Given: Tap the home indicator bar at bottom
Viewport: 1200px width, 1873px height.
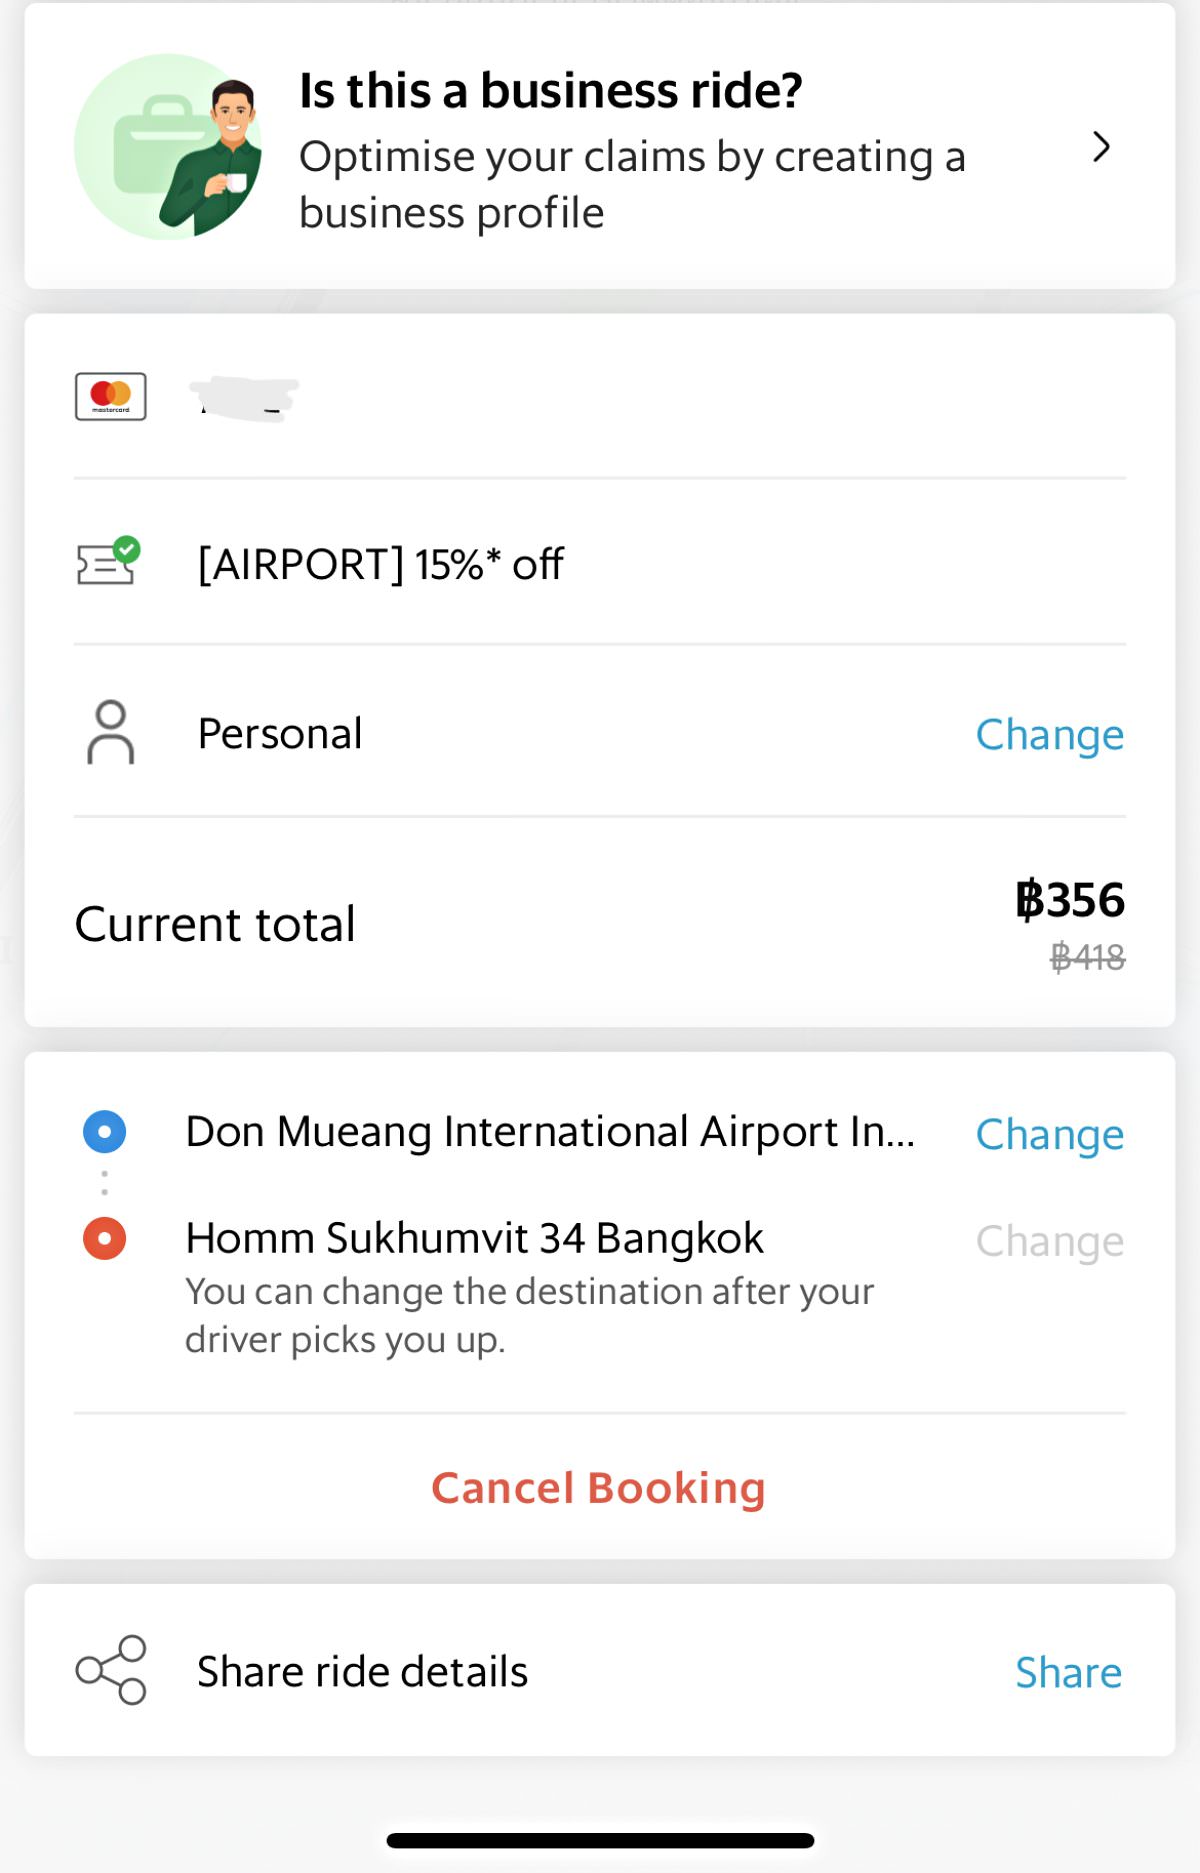Looking at the screenshot, I should tap(600, 1840).
